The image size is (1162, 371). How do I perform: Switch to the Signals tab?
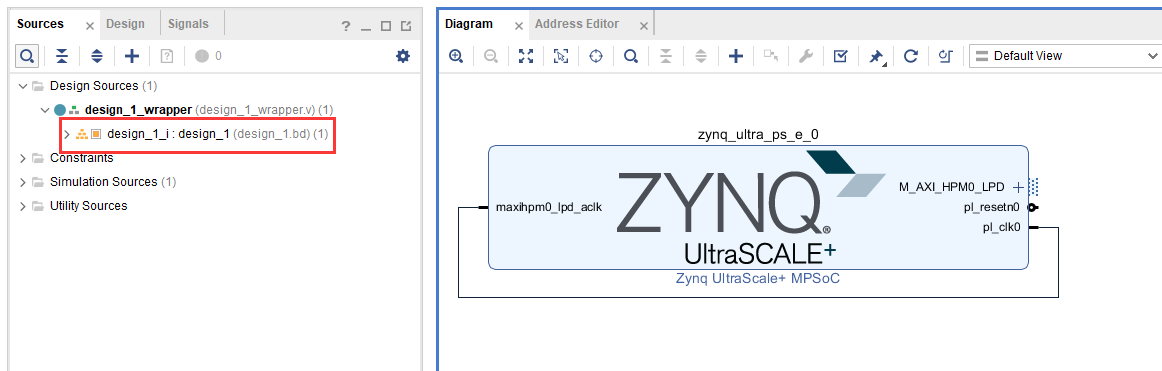188,24
